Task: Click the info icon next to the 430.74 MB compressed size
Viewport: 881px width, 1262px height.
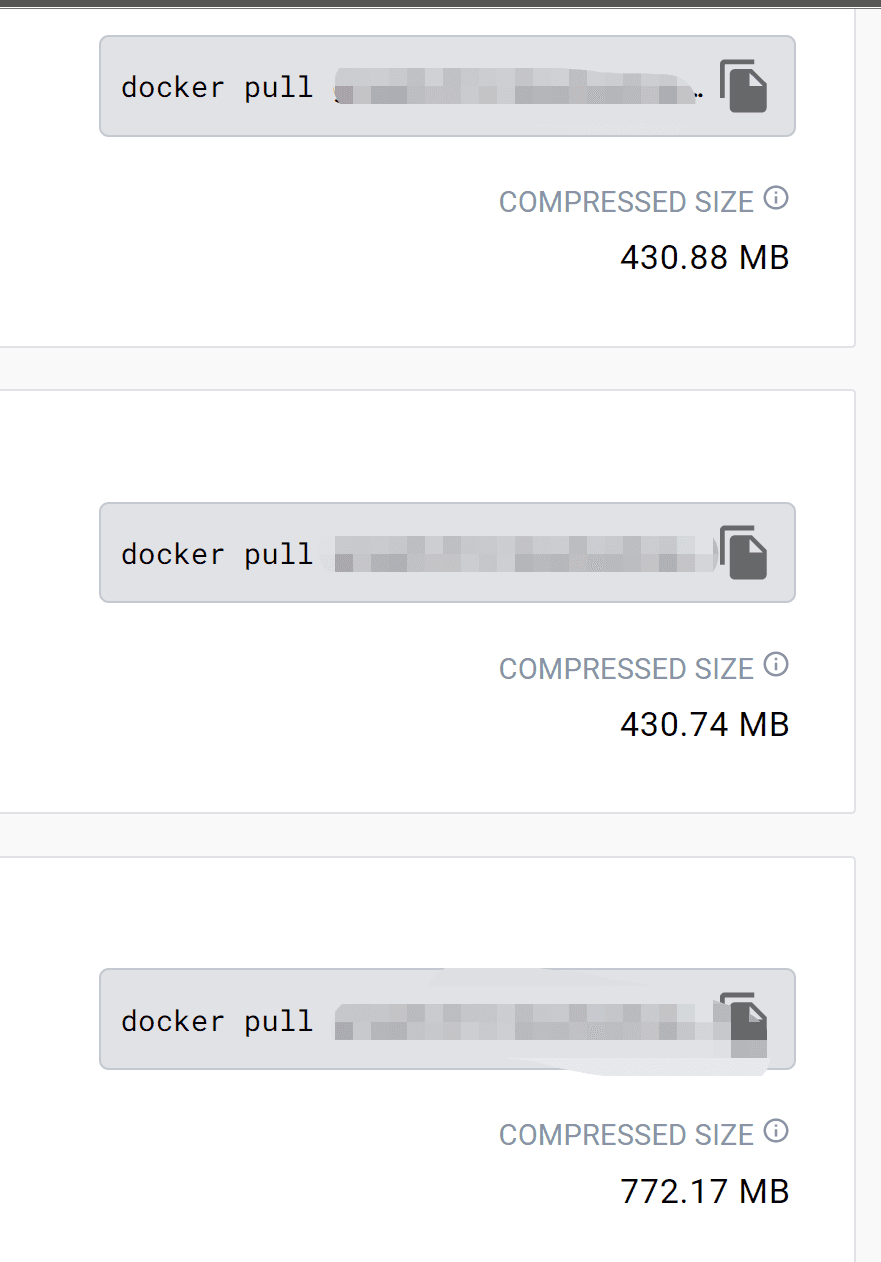Action: click(x=776, y=665)
